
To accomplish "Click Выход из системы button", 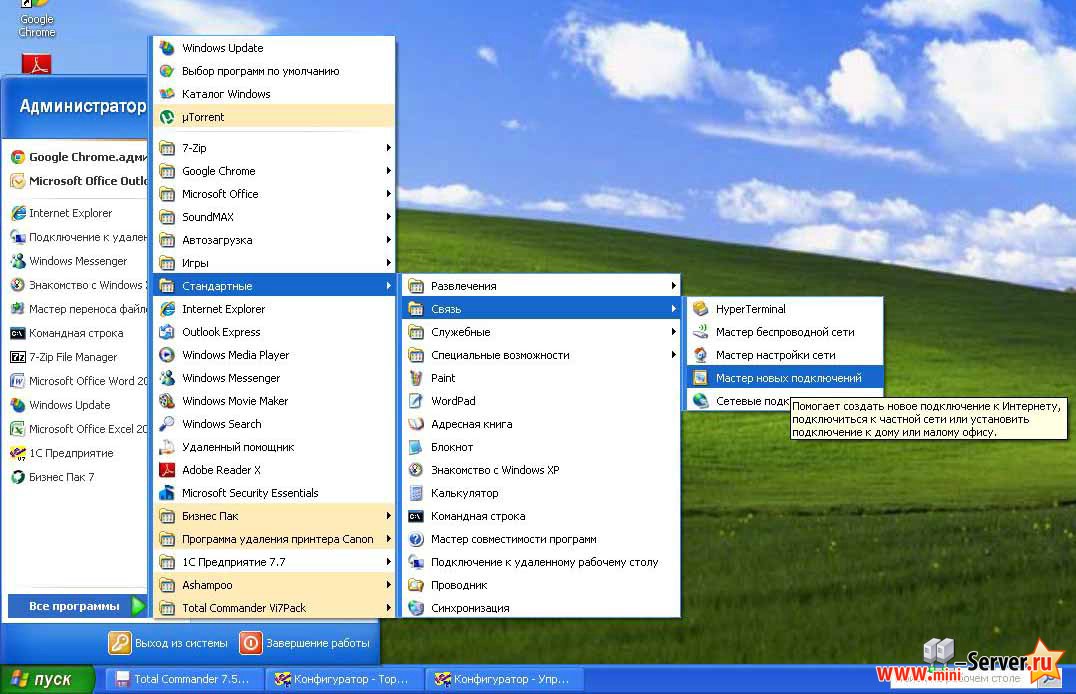I will tap(169, 643).
